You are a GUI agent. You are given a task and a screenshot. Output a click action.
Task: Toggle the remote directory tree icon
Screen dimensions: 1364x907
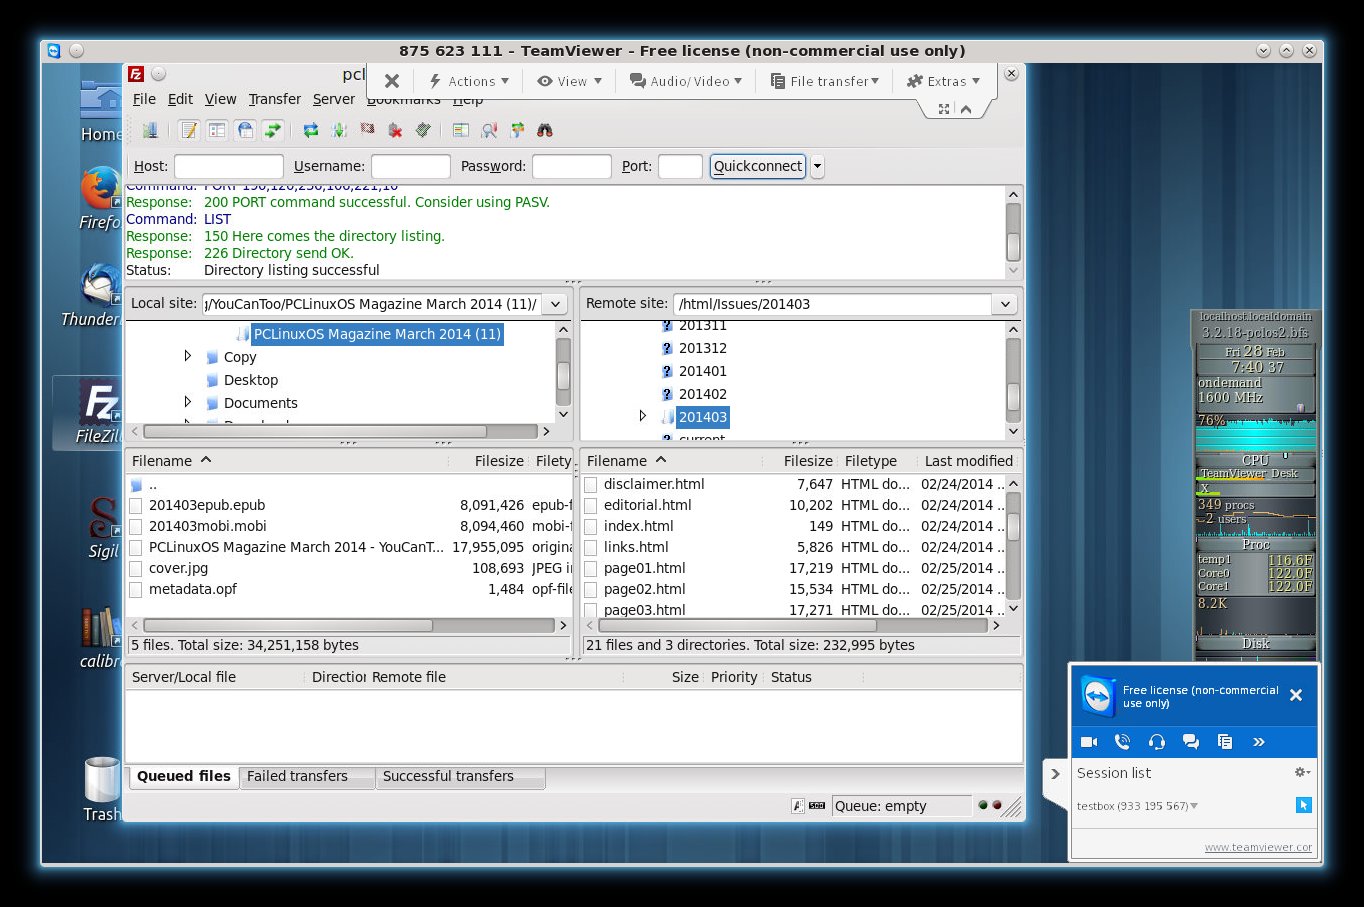[x=244, y=130]
